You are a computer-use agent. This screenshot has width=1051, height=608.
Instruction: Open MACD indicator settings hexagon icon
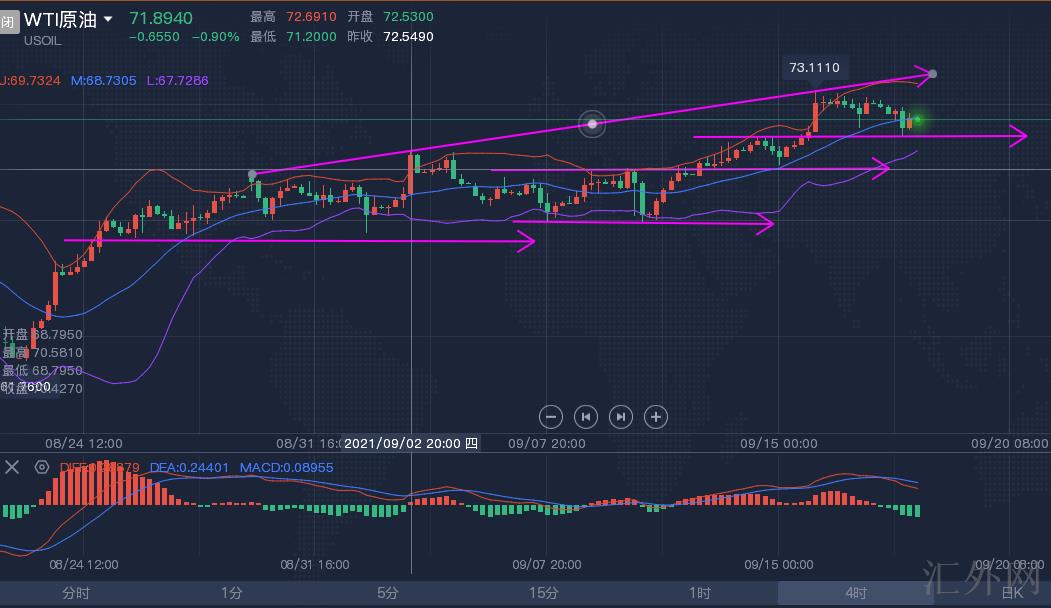(x=42, y=467)
